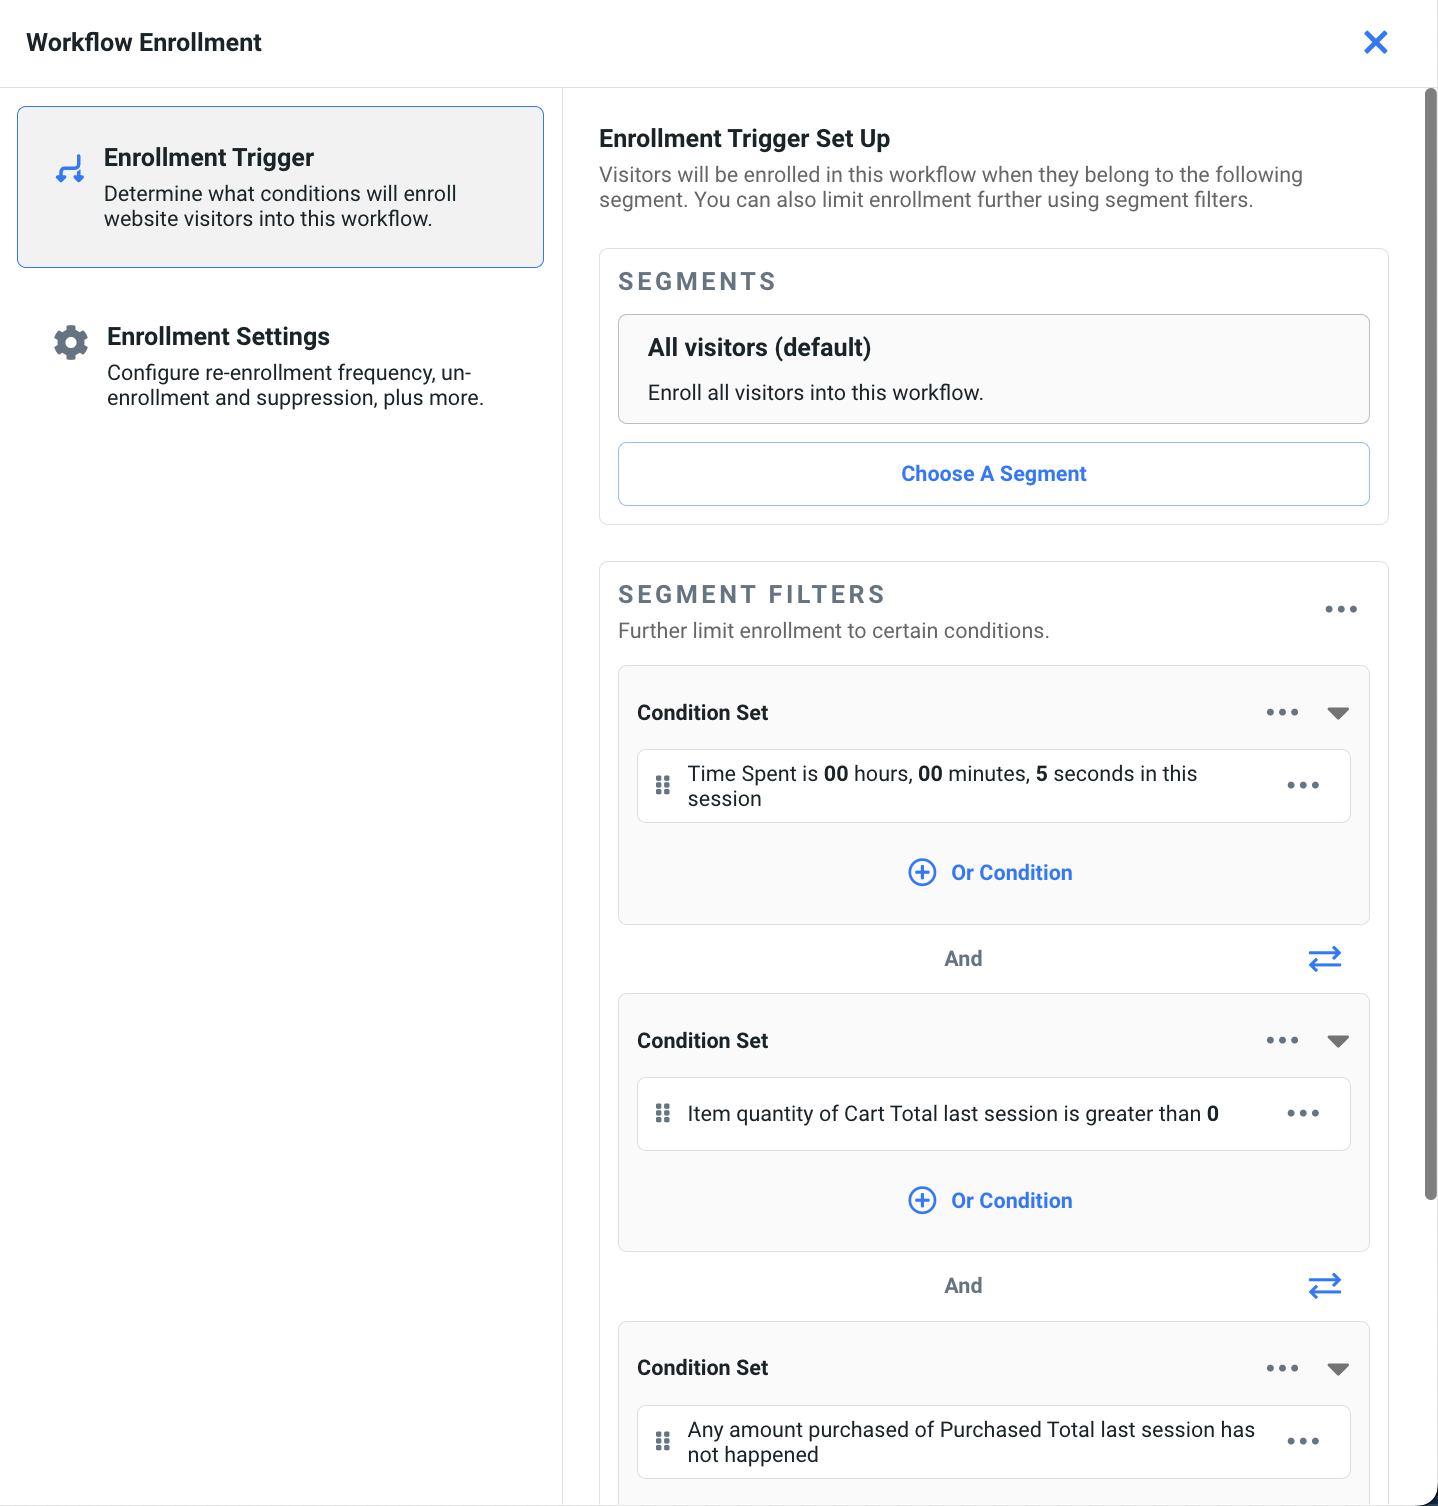
Task: Open Item quantity condition options menu
Action: 1302,1114
